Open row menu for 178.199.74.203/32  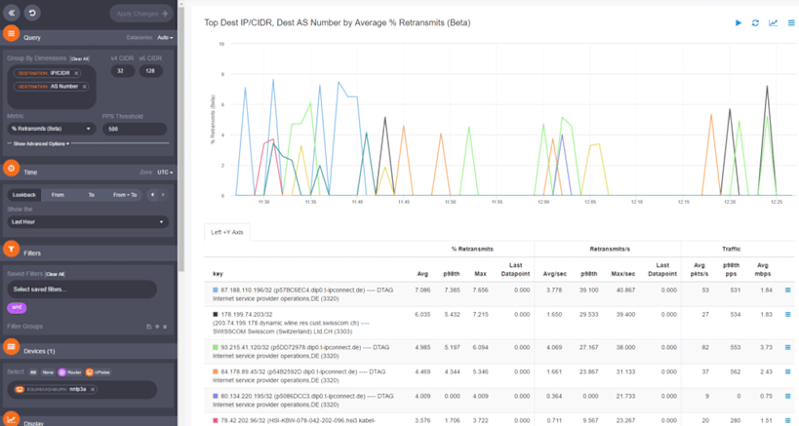[788, 314]
